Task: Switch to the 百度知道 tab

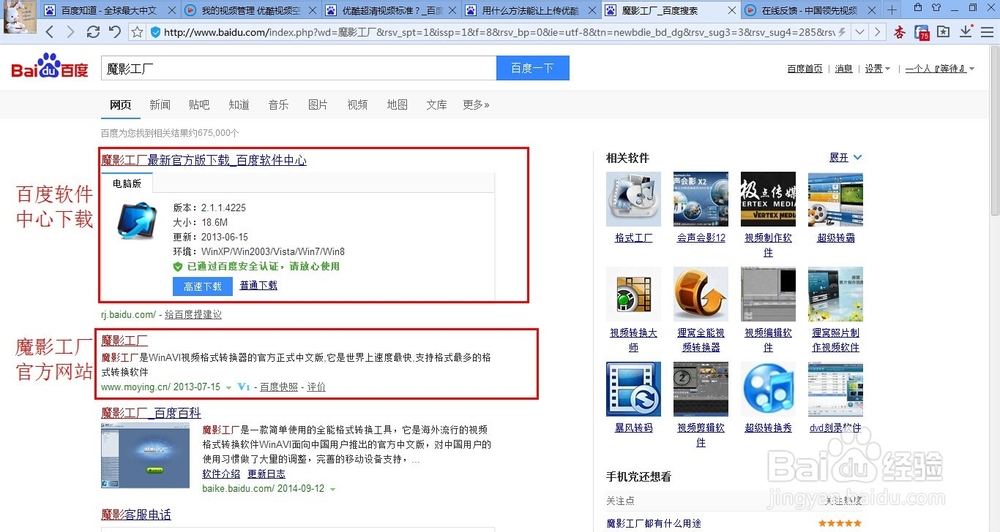Action: click(x=110, y=10)
